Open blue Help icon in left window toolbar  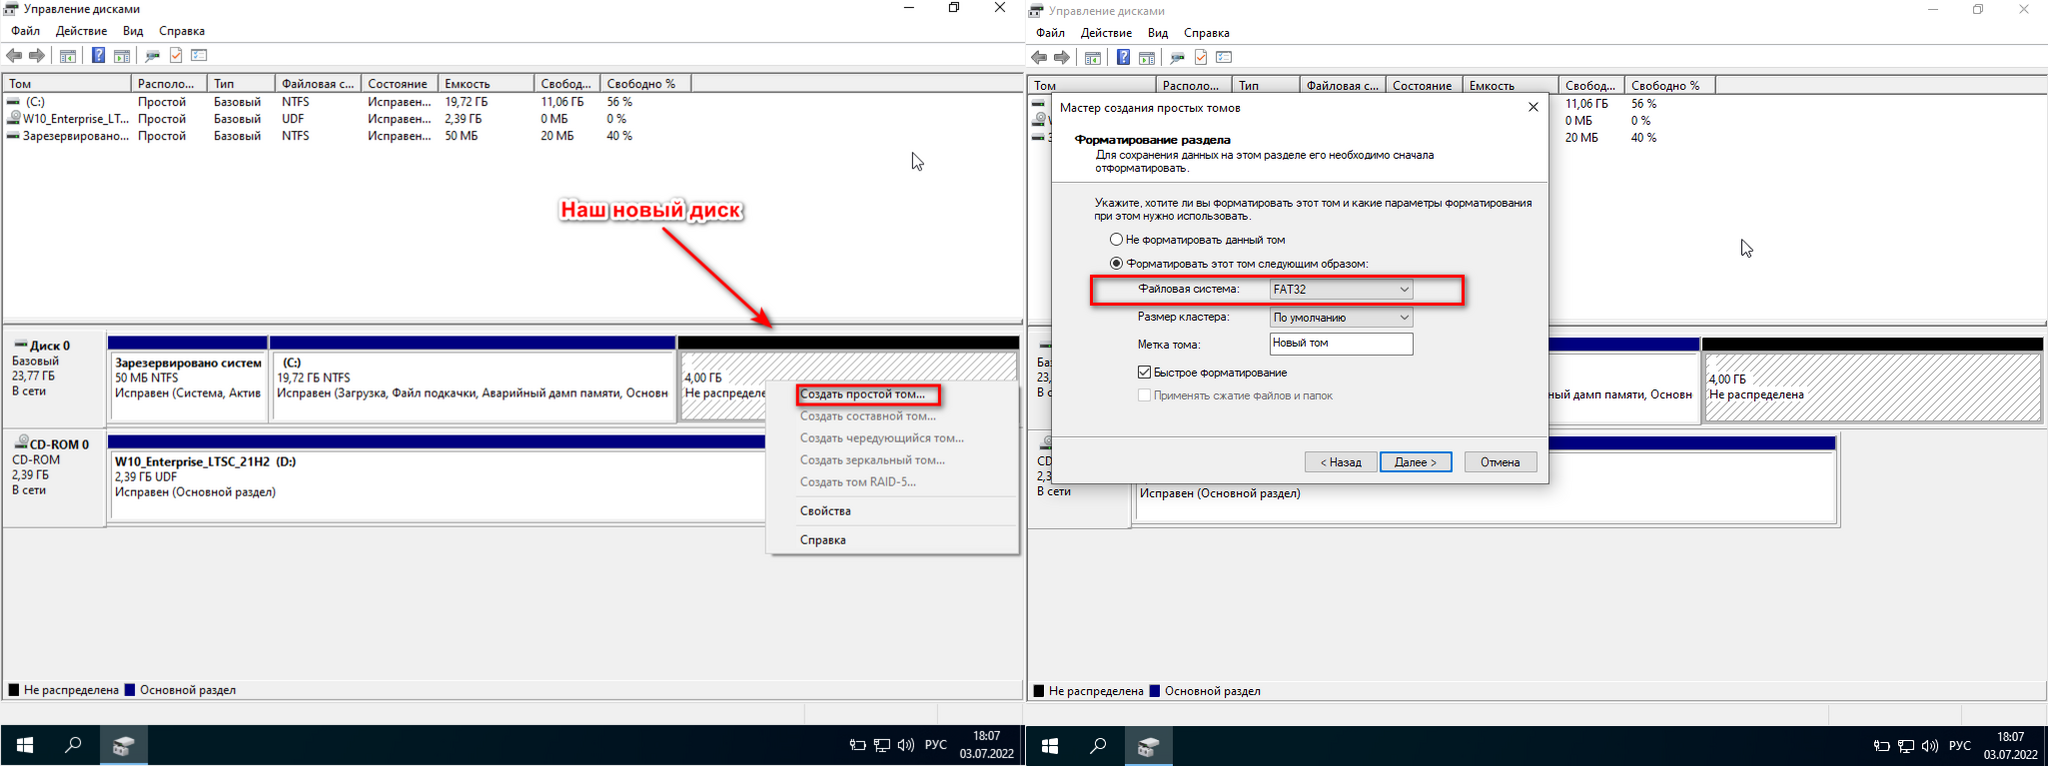98,56
